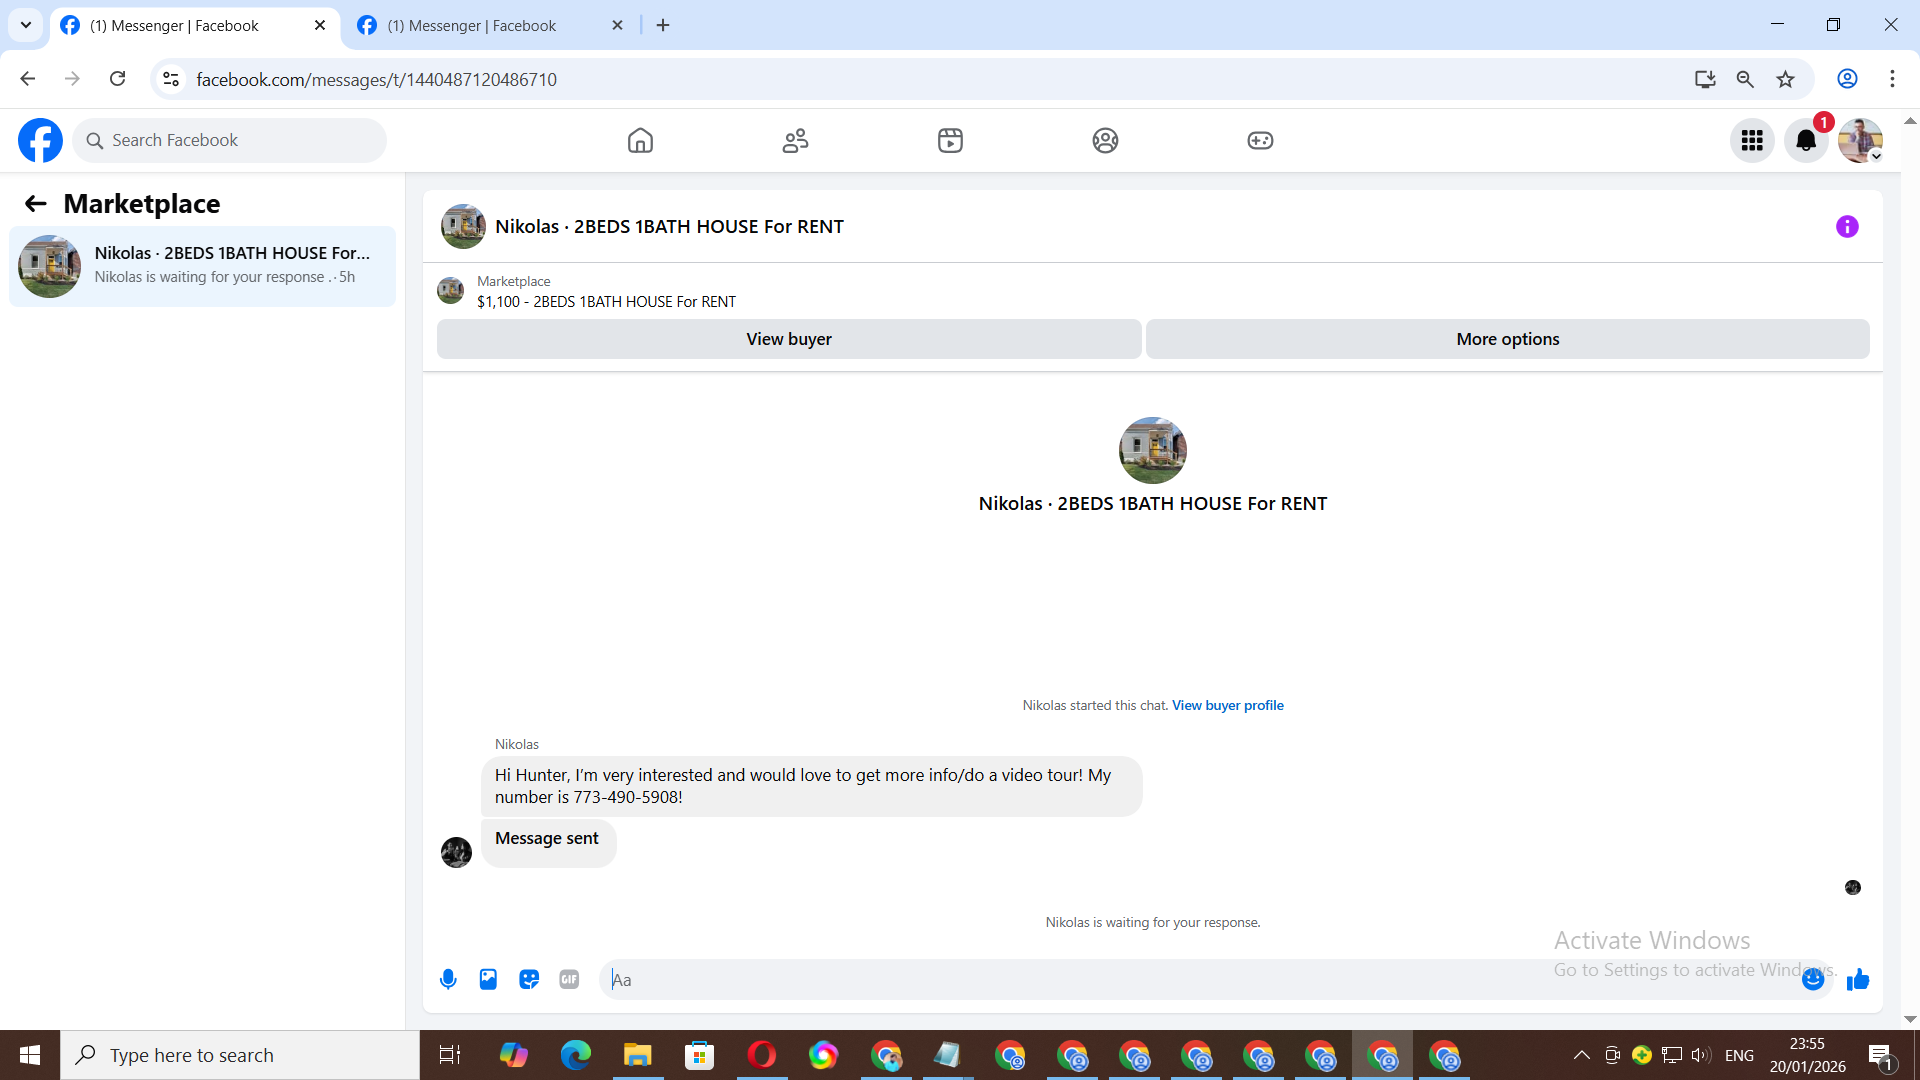Click the Windows taskbar search box
The width and height of the screenshot is (1920, 1080).
click(x=240, y=1055)
